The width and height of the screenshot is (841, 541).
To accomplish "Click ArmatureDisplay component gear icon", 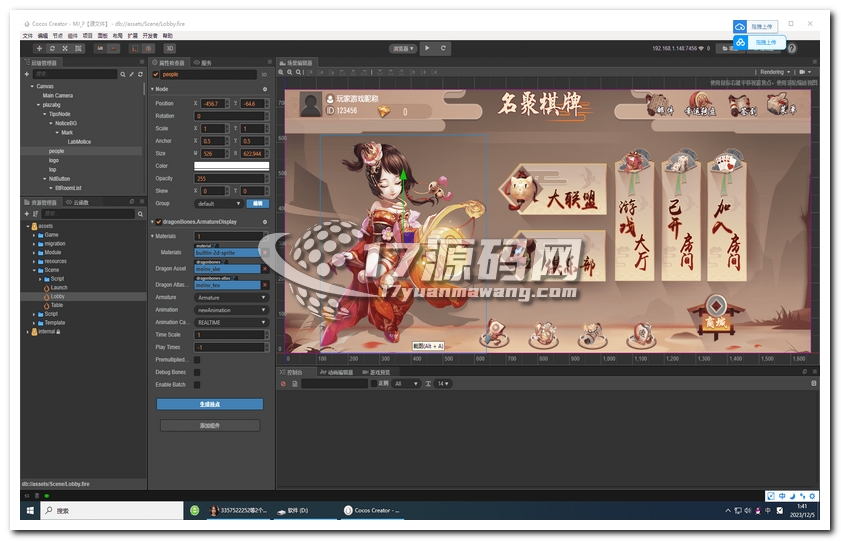I will pyautogui.click(x=265, y=221).
